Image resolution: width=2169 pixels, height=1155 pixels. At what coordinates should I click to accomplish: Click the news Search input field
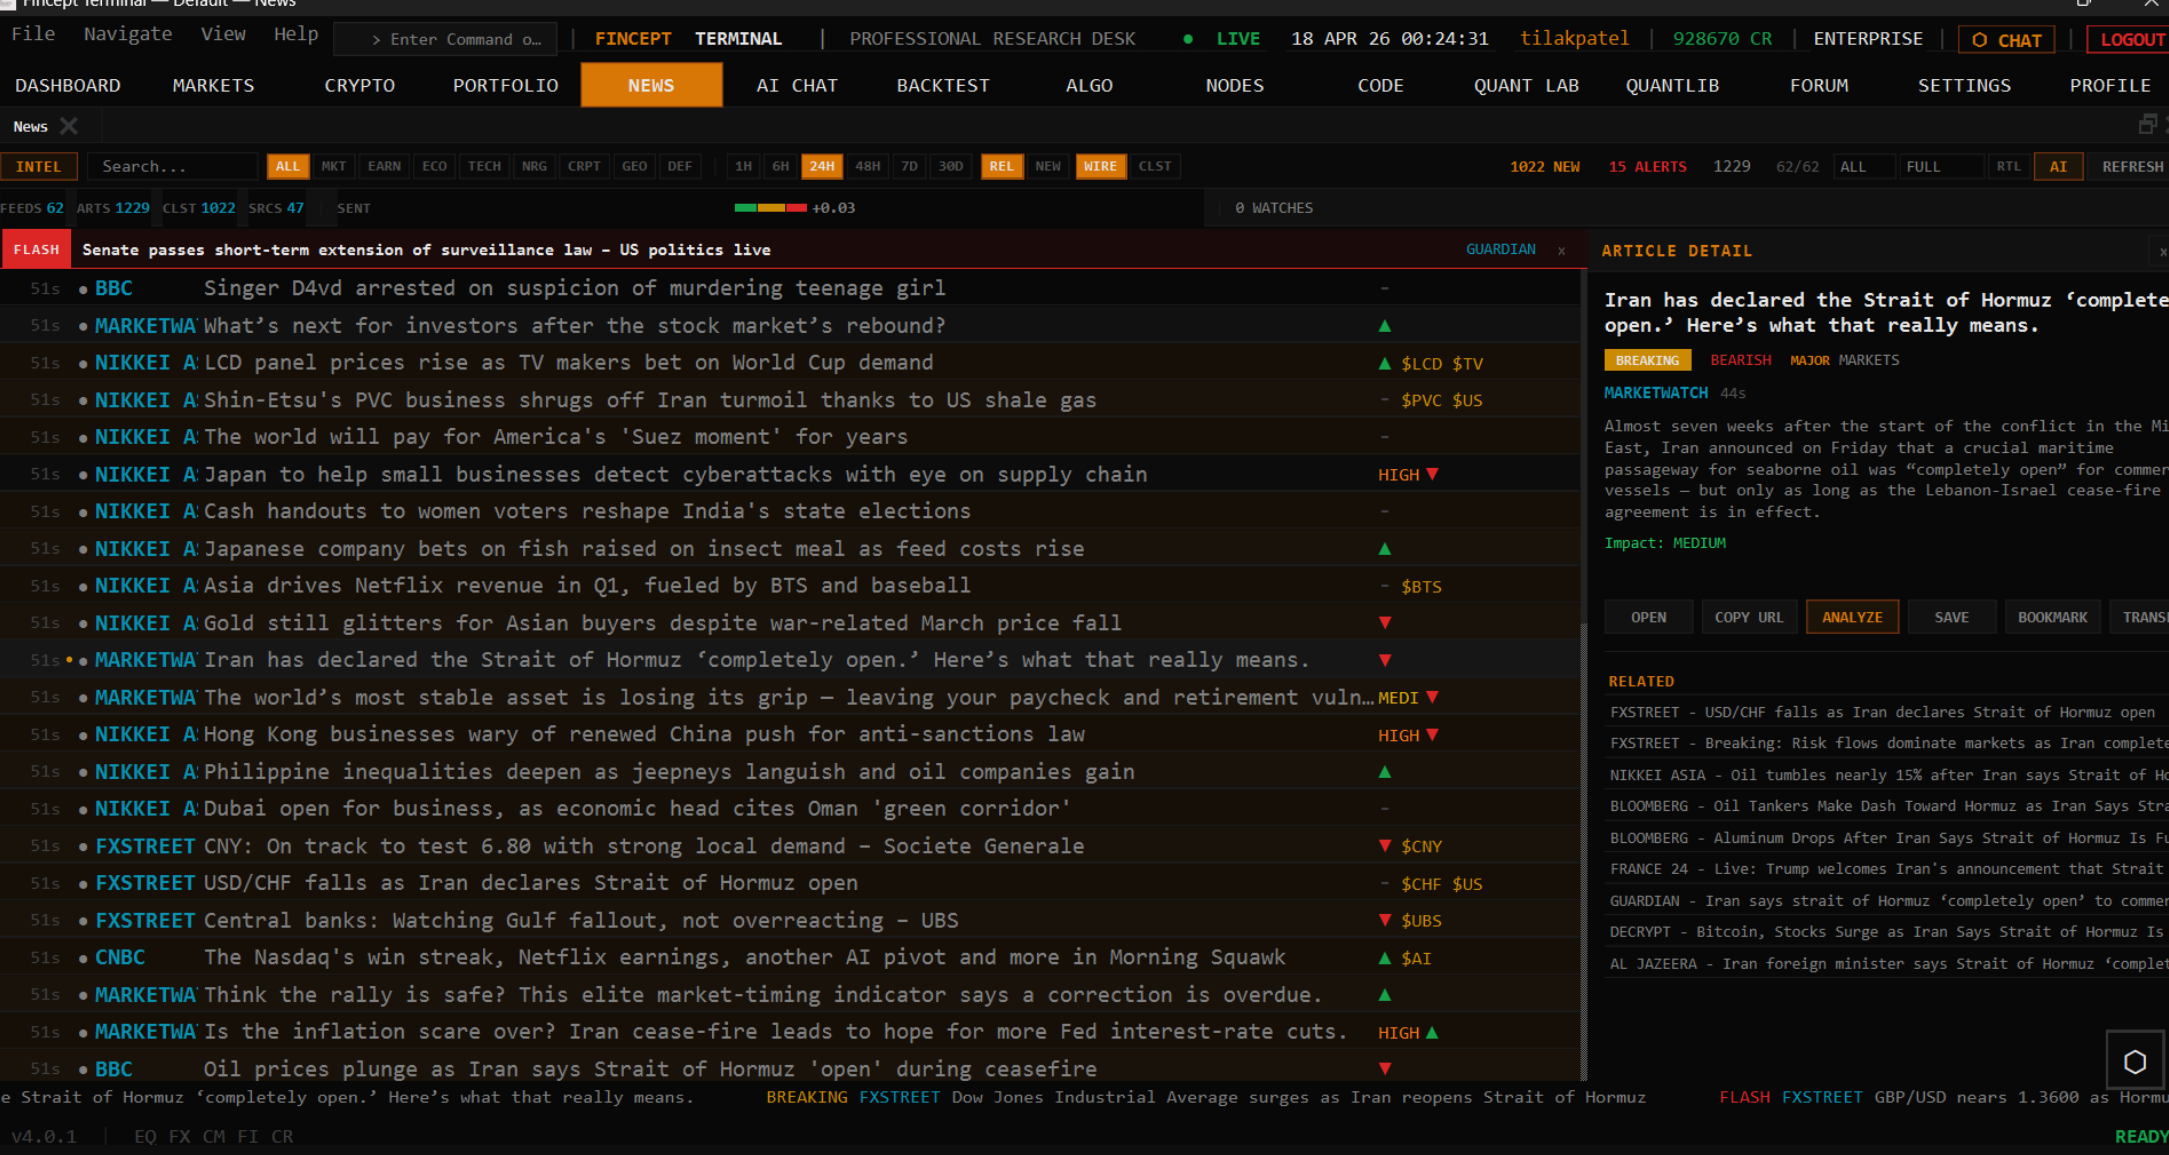tap(172, 166)
